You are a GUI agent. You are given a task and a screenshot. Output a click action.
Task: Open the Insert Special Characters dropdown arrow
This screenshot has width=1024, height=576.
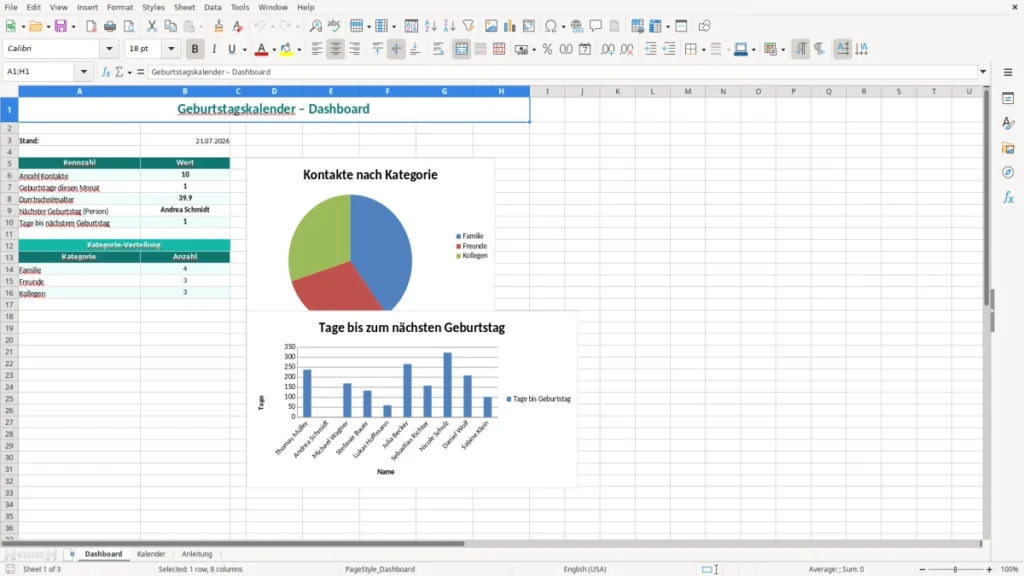[563, 27]
